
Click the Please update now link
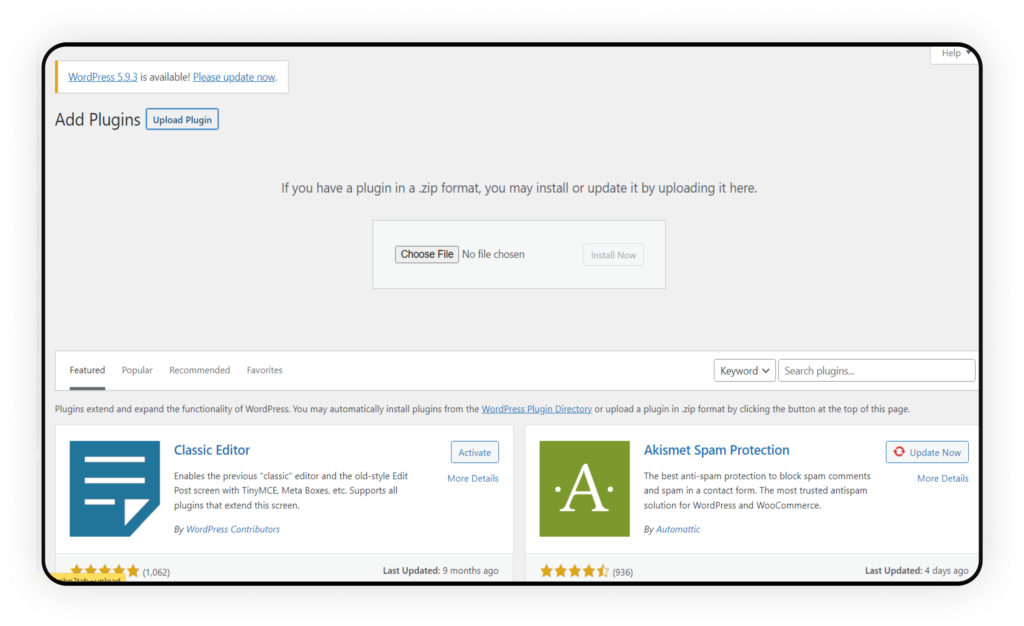pos(234,77)
